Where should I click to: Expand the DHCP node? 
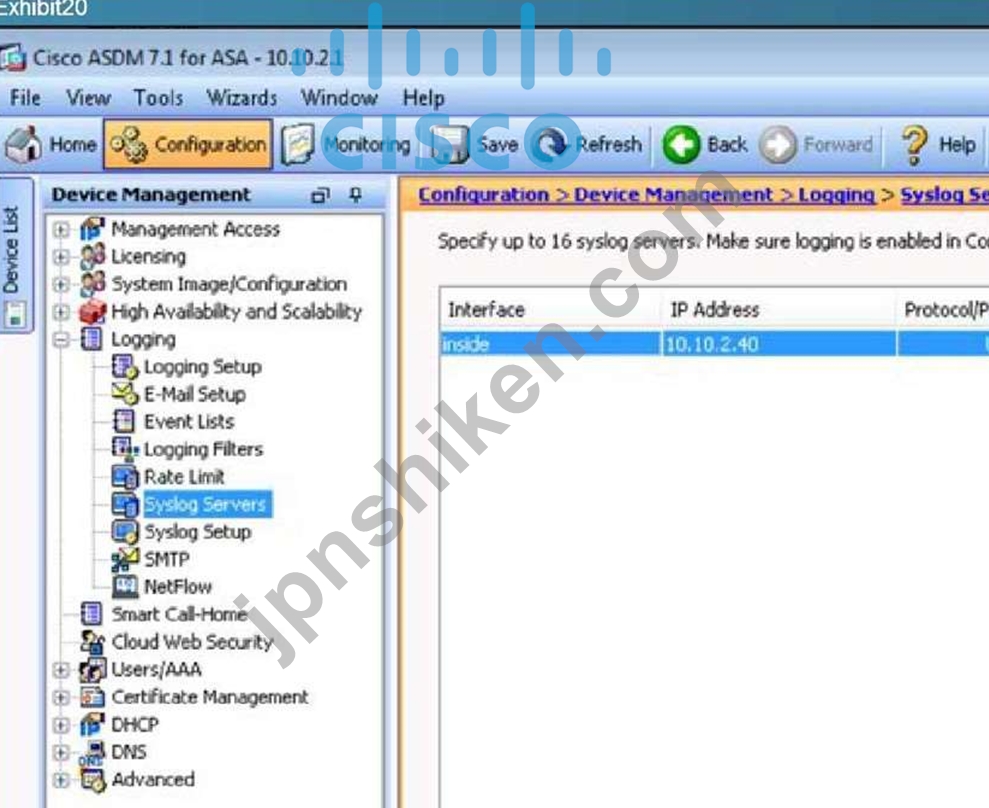tap(61, 725)
